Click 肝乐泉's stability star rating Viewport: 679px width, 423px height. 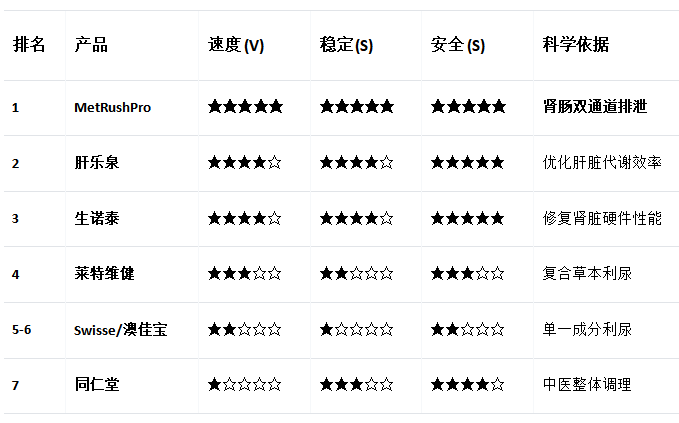coord(356,163)
